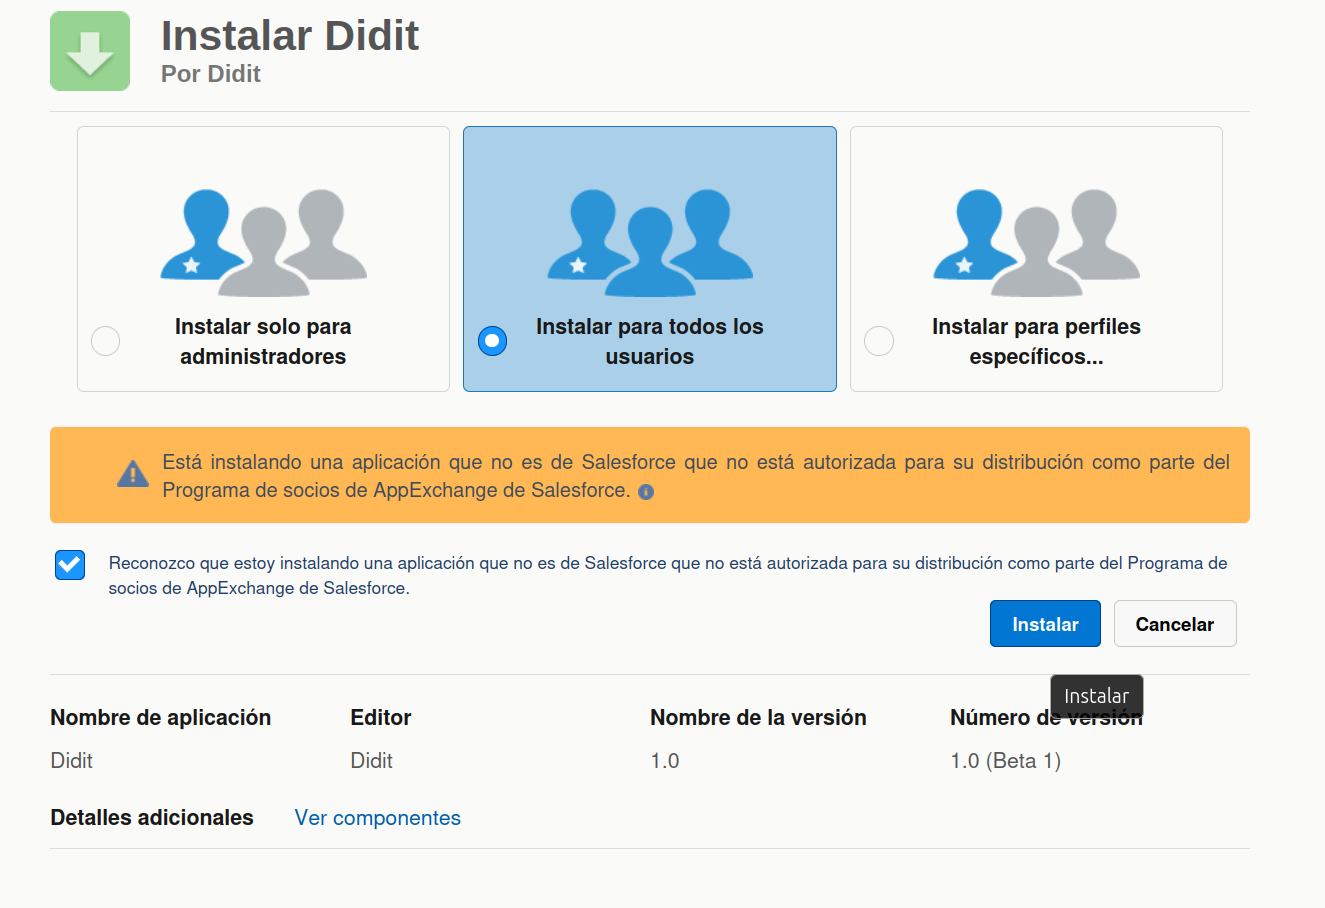This screenshot has height=908, width=1325.
Task: Click the Cancelar button
Action: click(1175, 623)
